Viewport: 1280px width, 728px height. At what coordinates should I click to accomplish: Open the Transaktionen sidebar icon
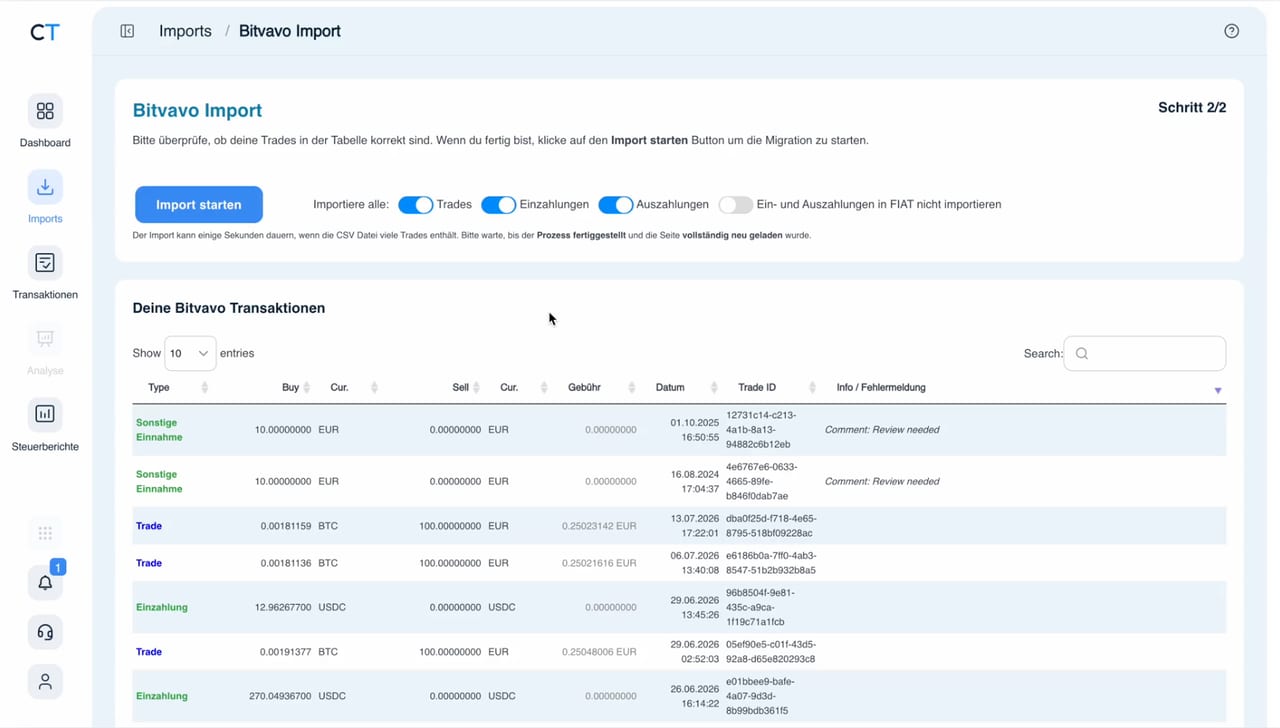45,263
